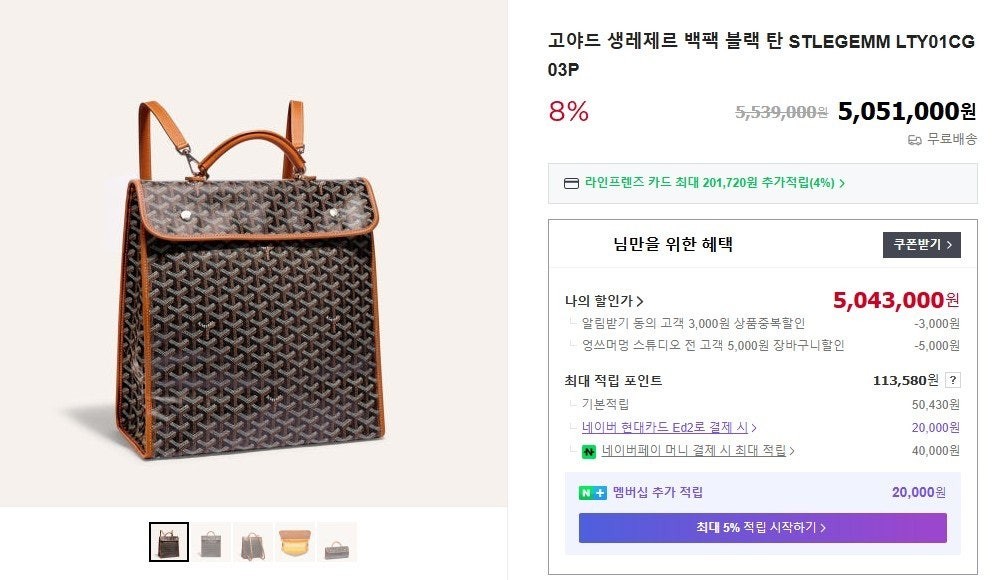Click the question mark help icon beside 113,580원
This screenshot has height=580, width=1003.
953,380
